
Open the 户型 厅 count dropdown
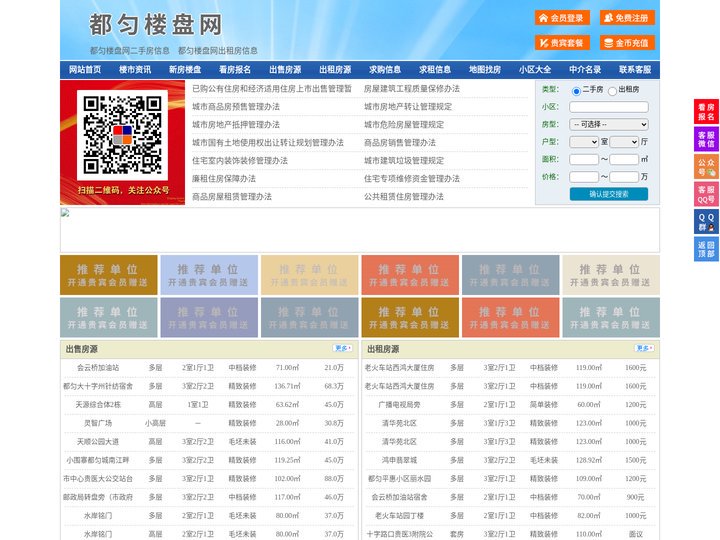coord(624,142)
